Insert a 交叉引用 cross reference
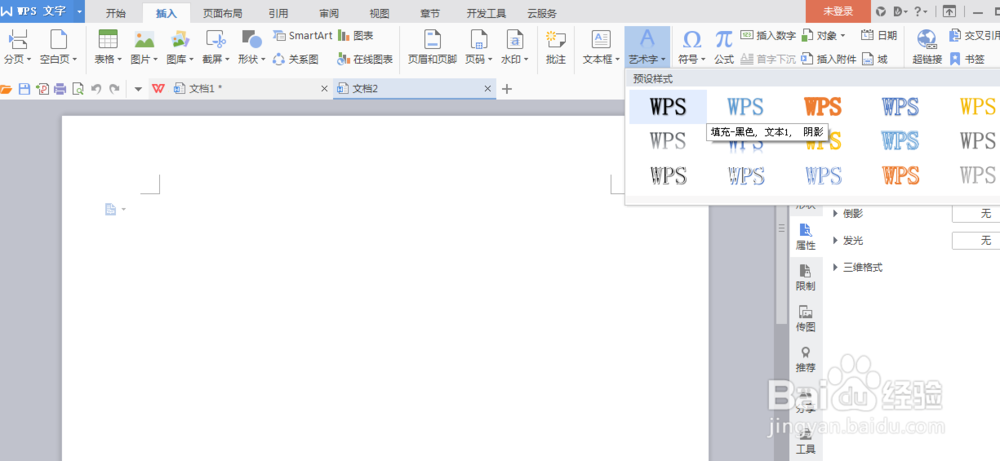The height and width of the screenshot is (461, 1000). click(x=974, y=36)
